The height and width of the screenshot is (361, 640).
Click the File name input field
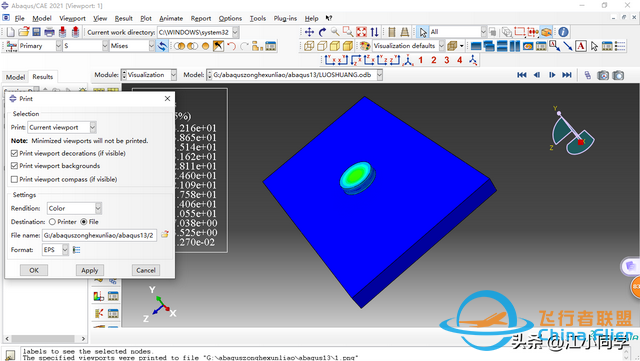[x=99, y=235]
